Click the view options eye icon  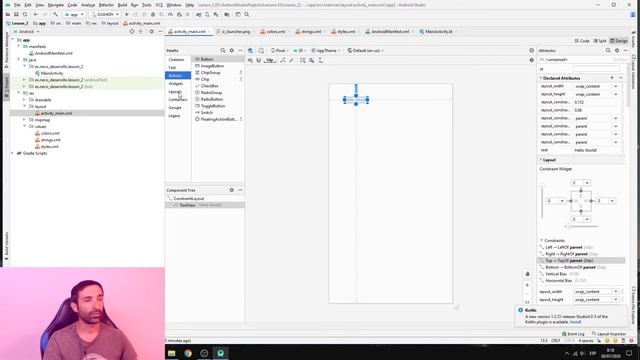250,60
